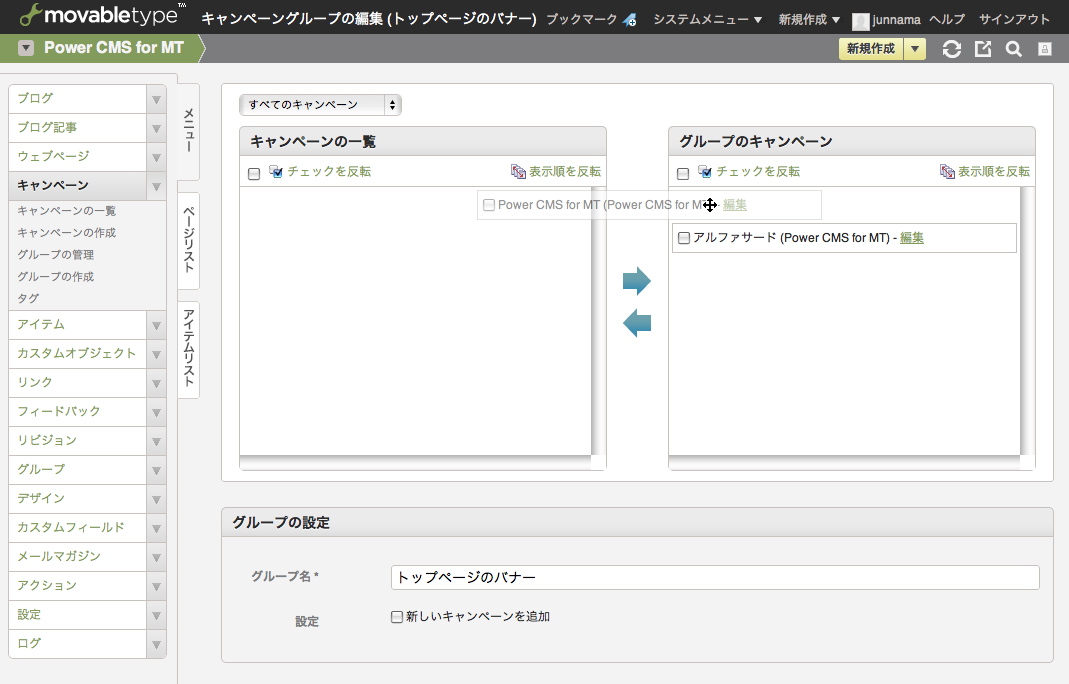Open the view site external link icon
The height and width of the screenshot is (684, 1069).
coord(983,49)
